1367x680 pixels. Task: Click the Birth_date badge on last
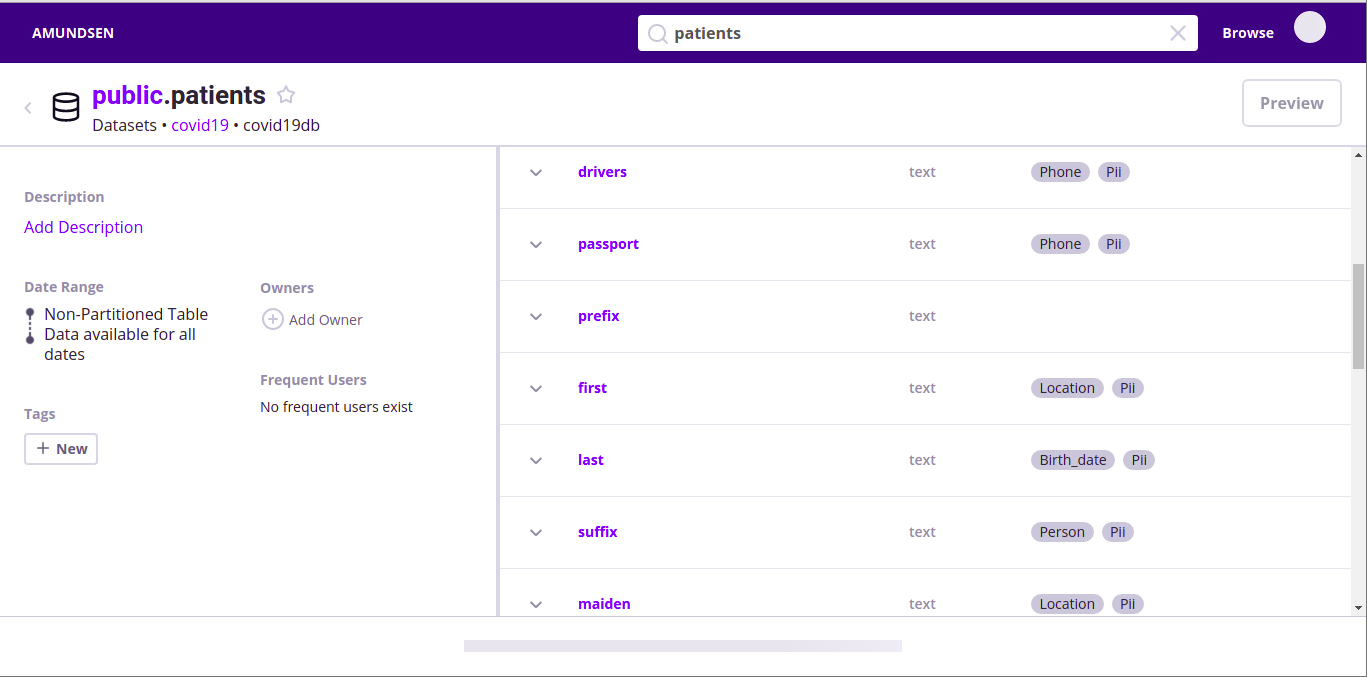1072,460
